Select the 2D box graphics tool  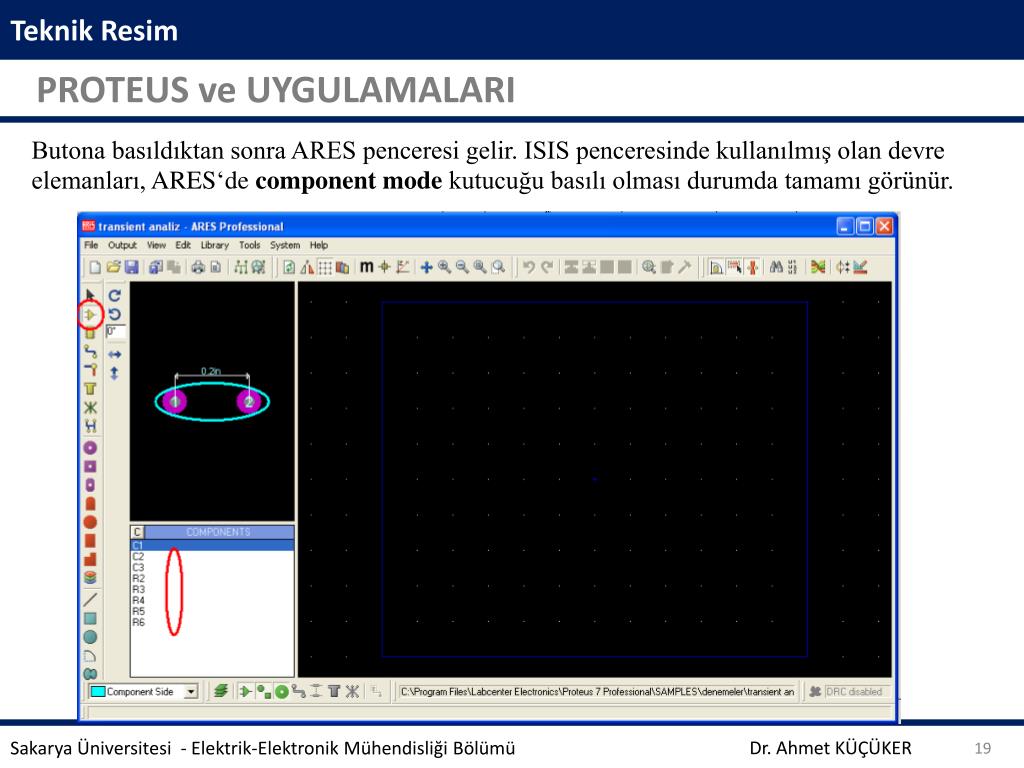[x=90, y=618]
